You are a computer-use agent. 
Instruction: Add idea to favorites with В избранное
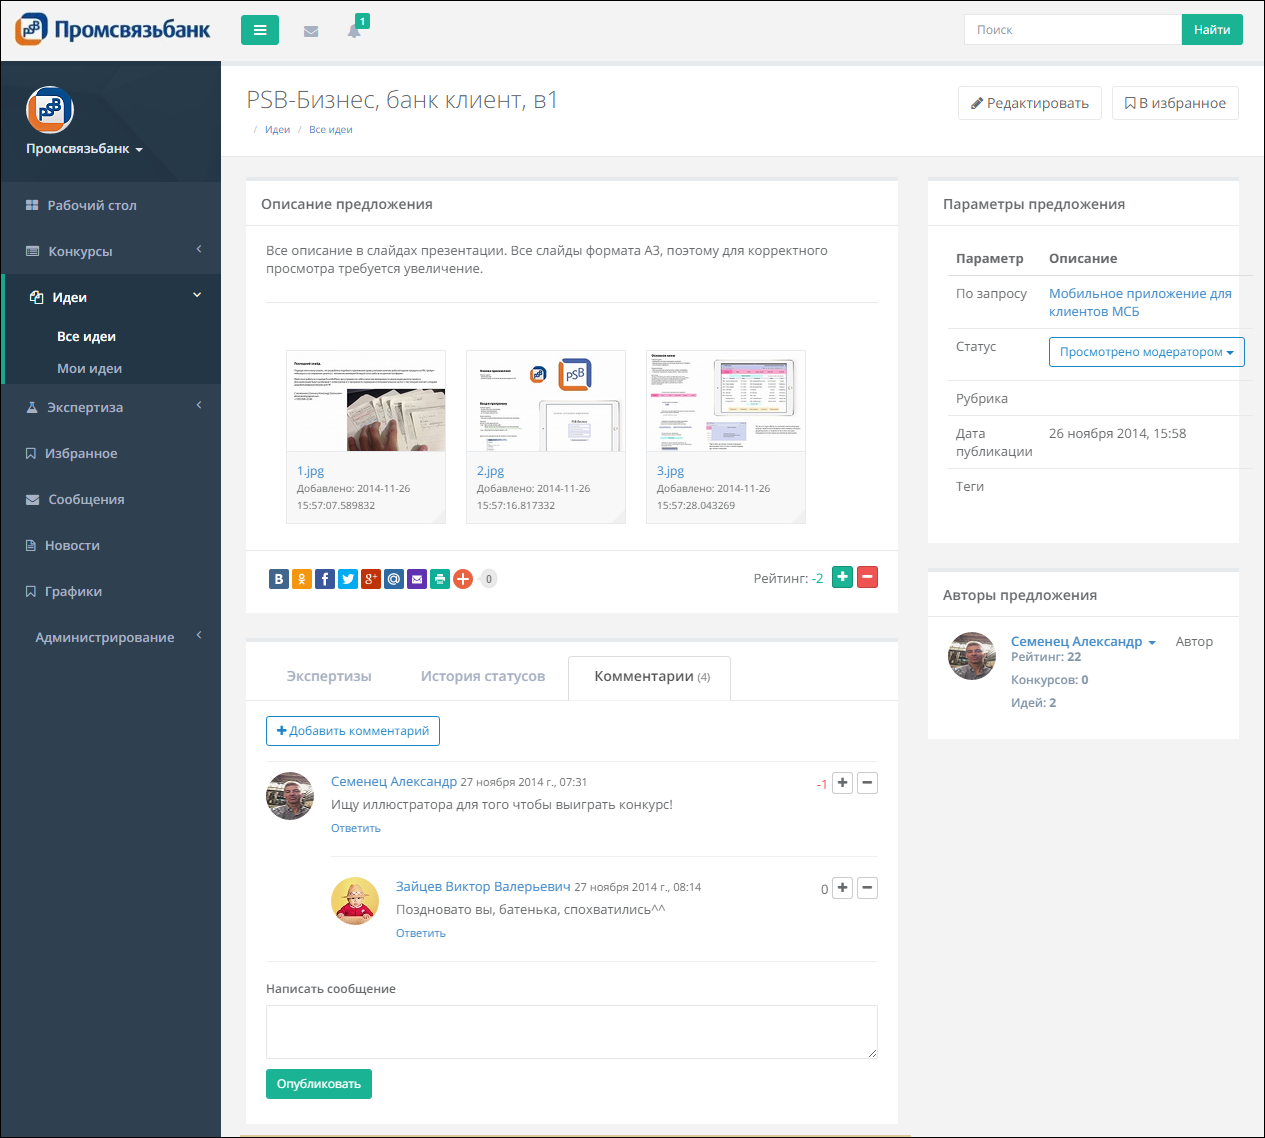pyautogui.click(x=1175, y=103)
